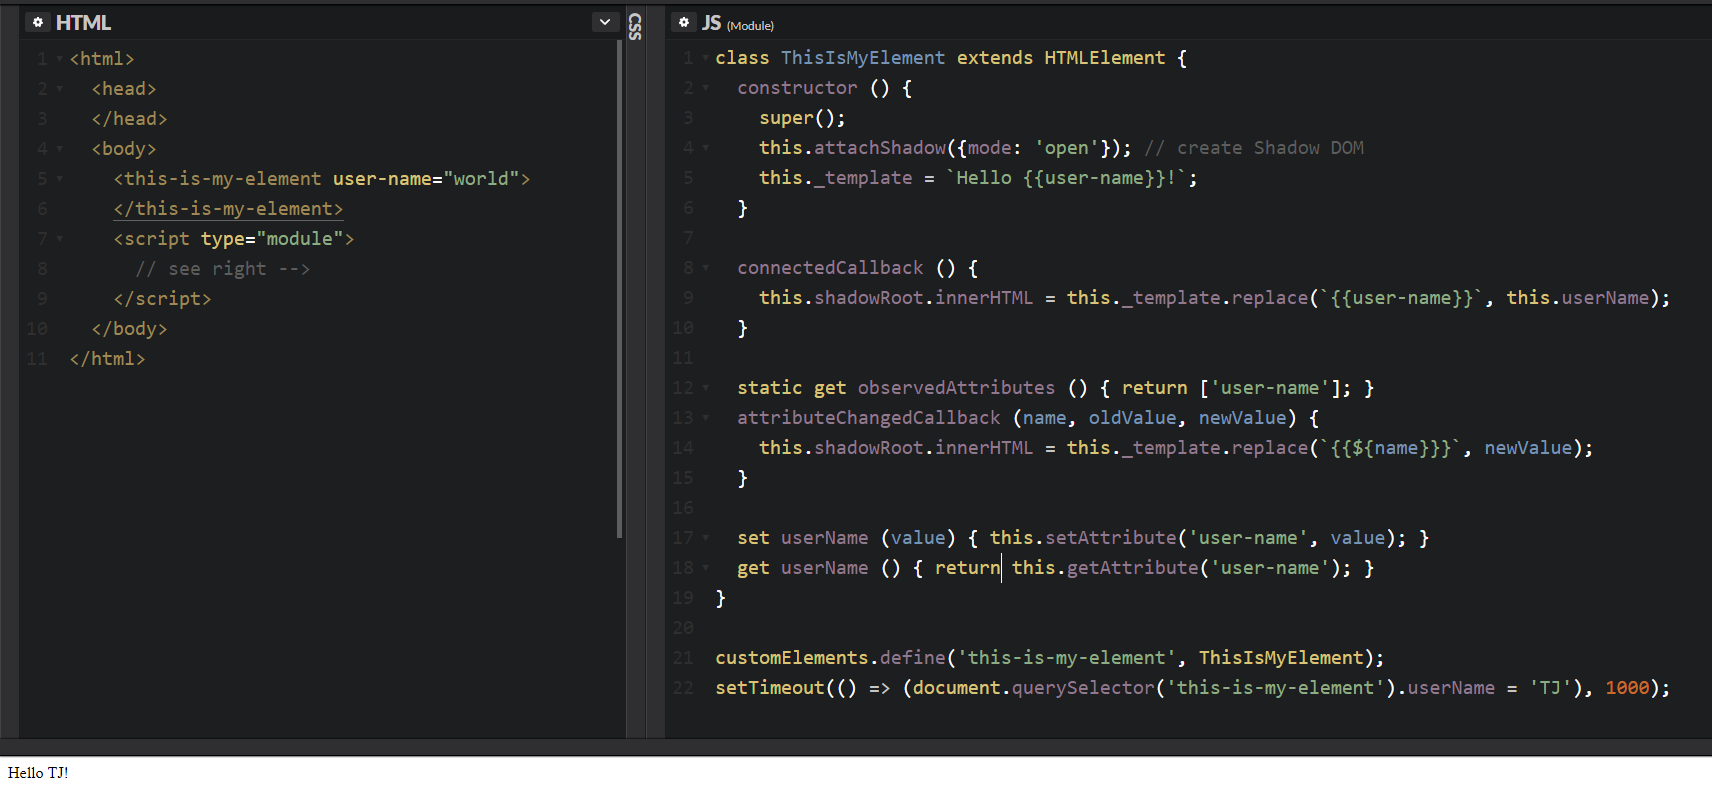Click 'user-name="world"' attribute in HTML
This screenshot has height=800, width=1712.
coord(426,179)
